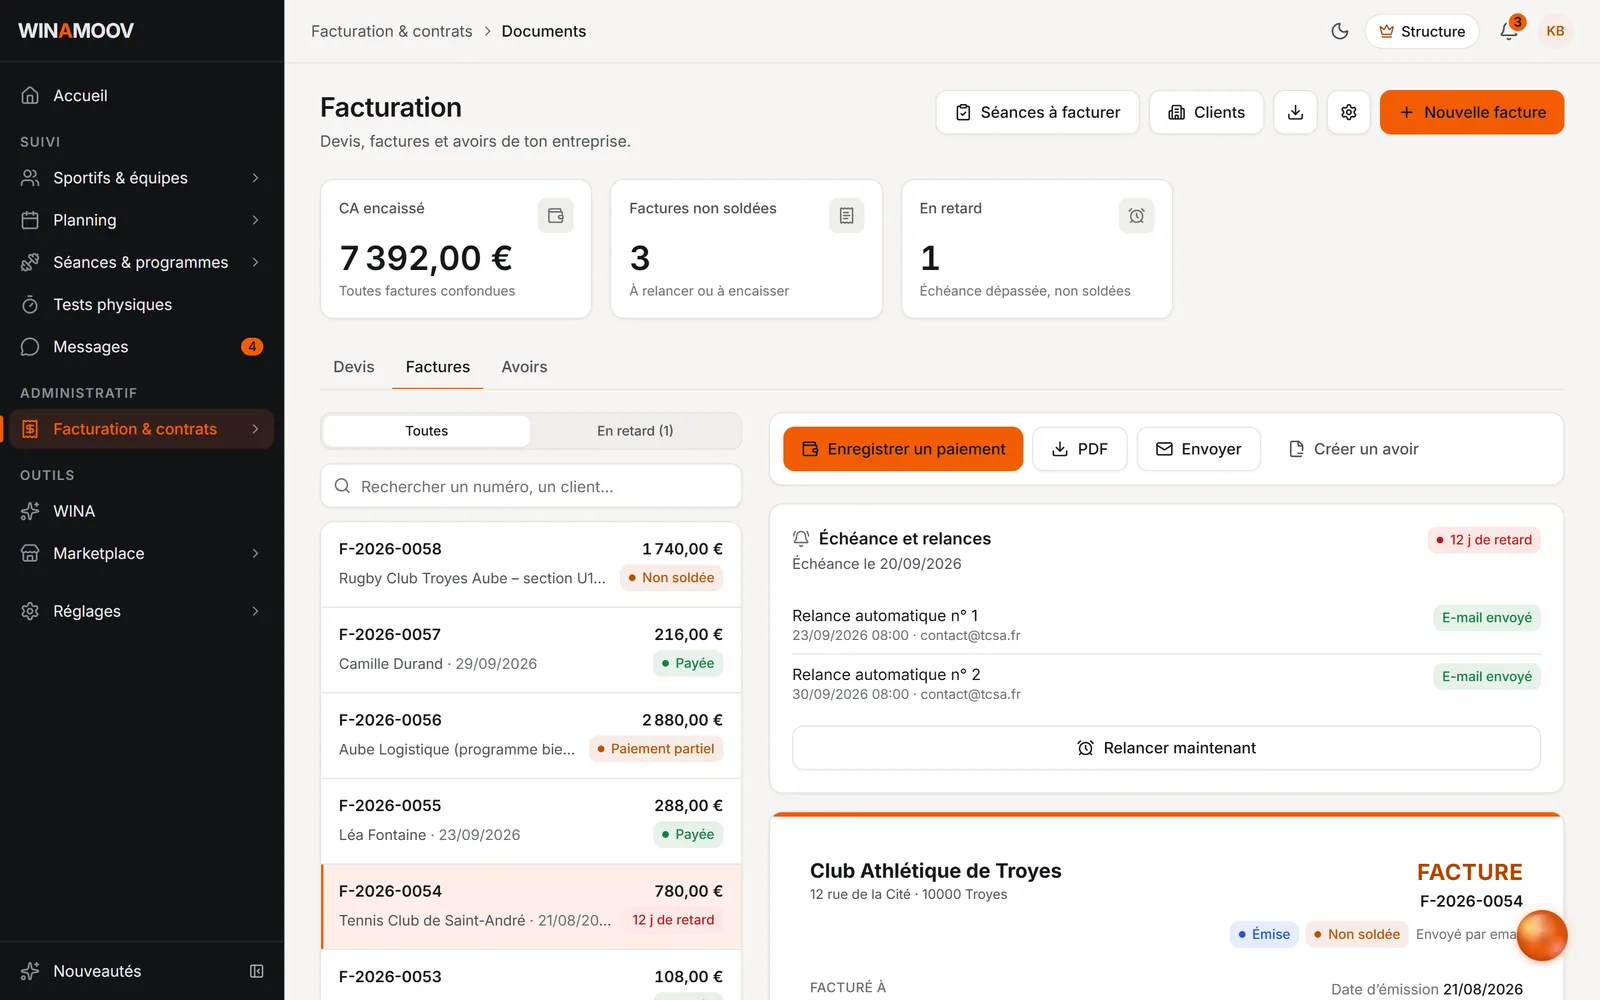1600x1000 pixels.
Task: Open KB user avatar menu
Action: [x=1555, y=31]
